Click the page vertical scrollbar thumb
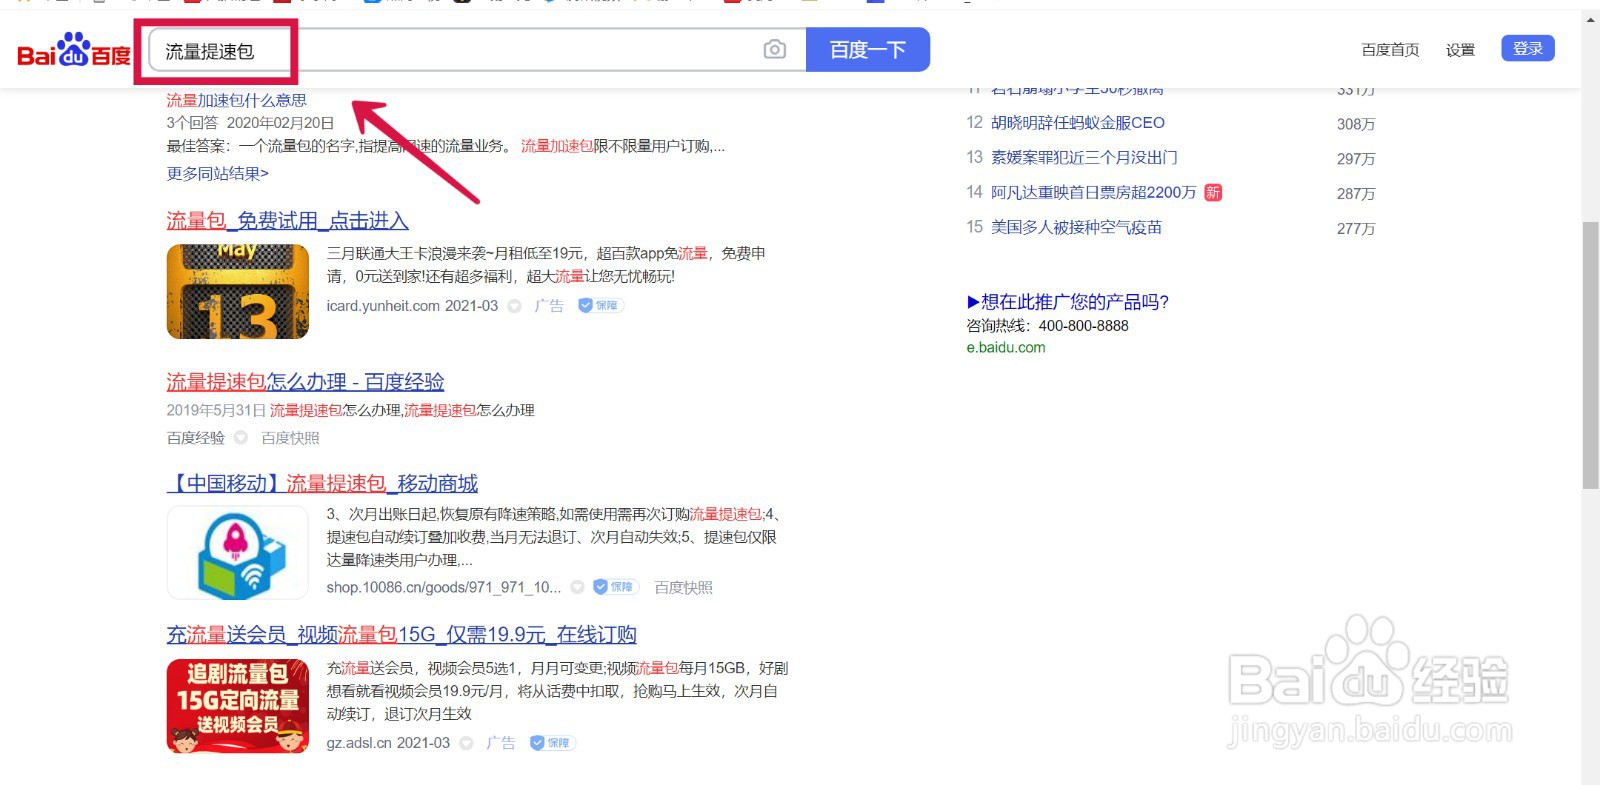1600x785 pixels. point(1590,355)
